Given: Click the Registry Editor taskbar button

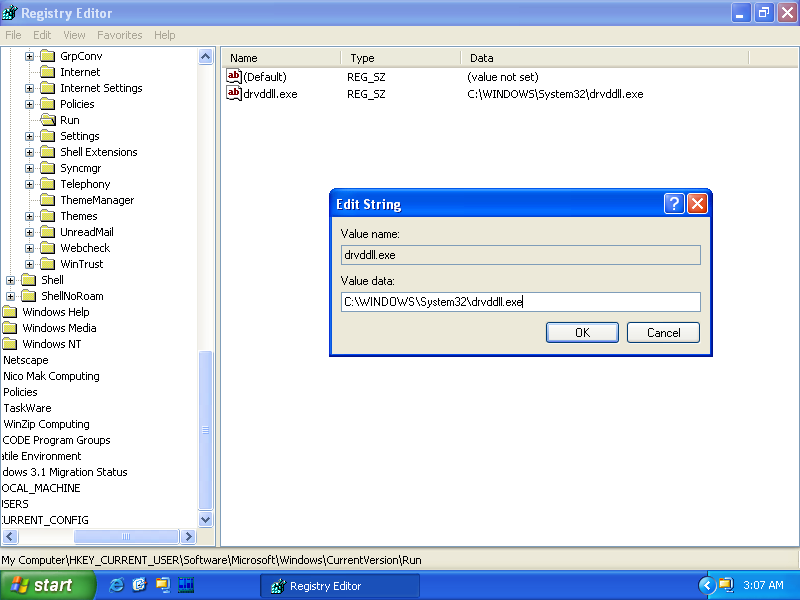Looking at the screenshot, I should [x=340, y=586].
